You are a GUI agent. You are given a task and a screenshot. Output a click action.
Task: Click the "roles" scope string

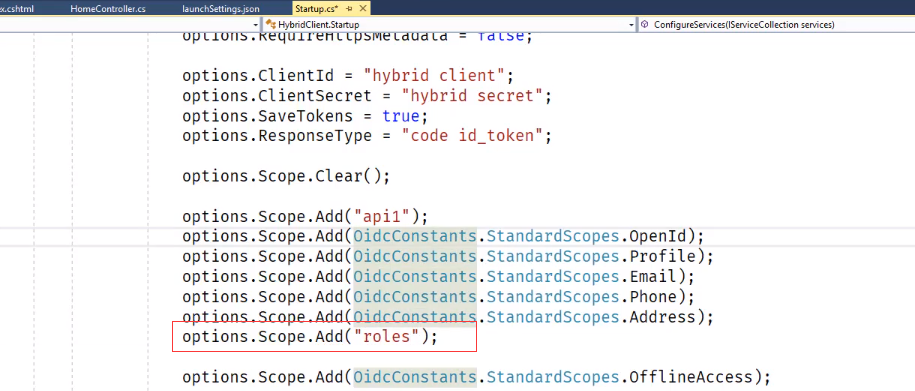(386, 337)
